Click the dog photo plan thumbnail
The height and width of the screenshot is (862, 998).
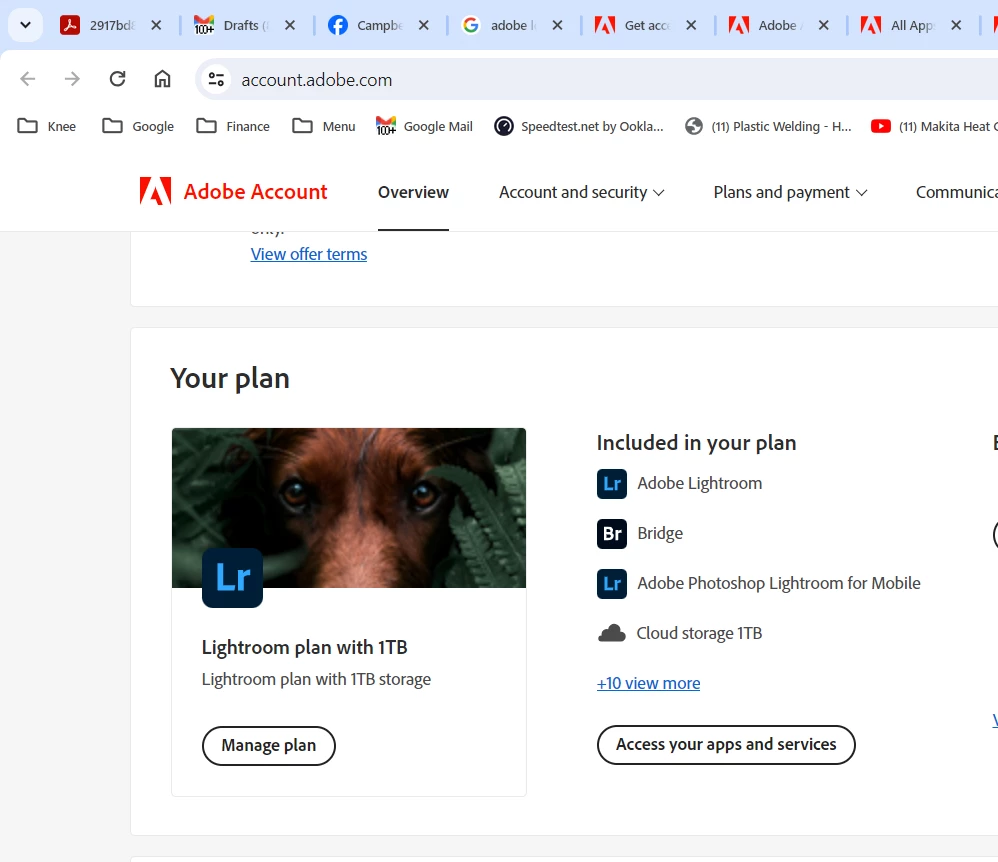(x=349, y=507)
